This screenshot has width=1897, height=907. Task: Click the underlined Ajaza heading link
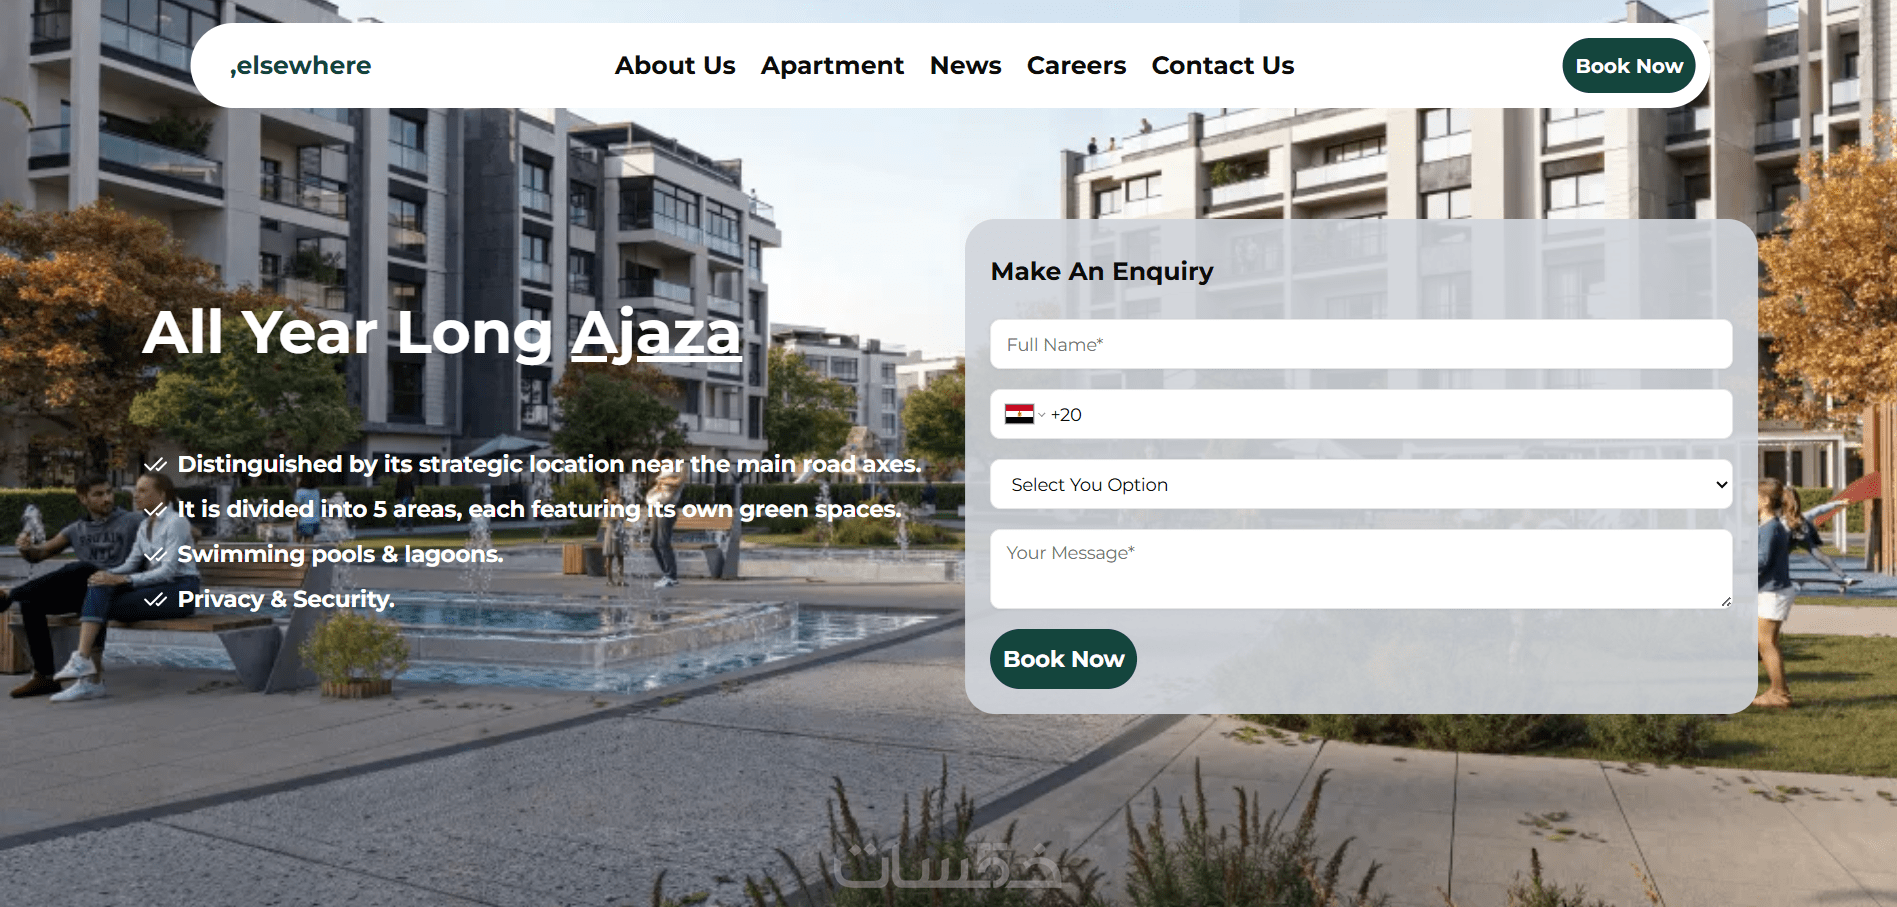point(656,333)
